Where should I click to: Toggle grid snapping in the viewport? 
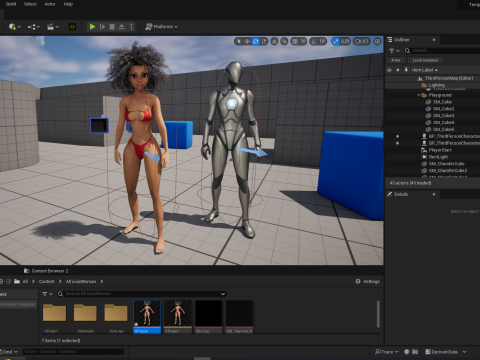pos(295,41)
